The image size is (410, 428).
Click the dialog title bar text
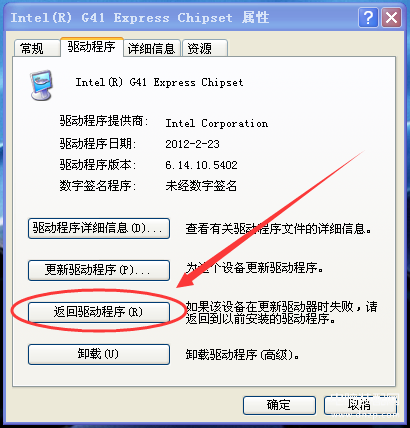click(140, 17)
